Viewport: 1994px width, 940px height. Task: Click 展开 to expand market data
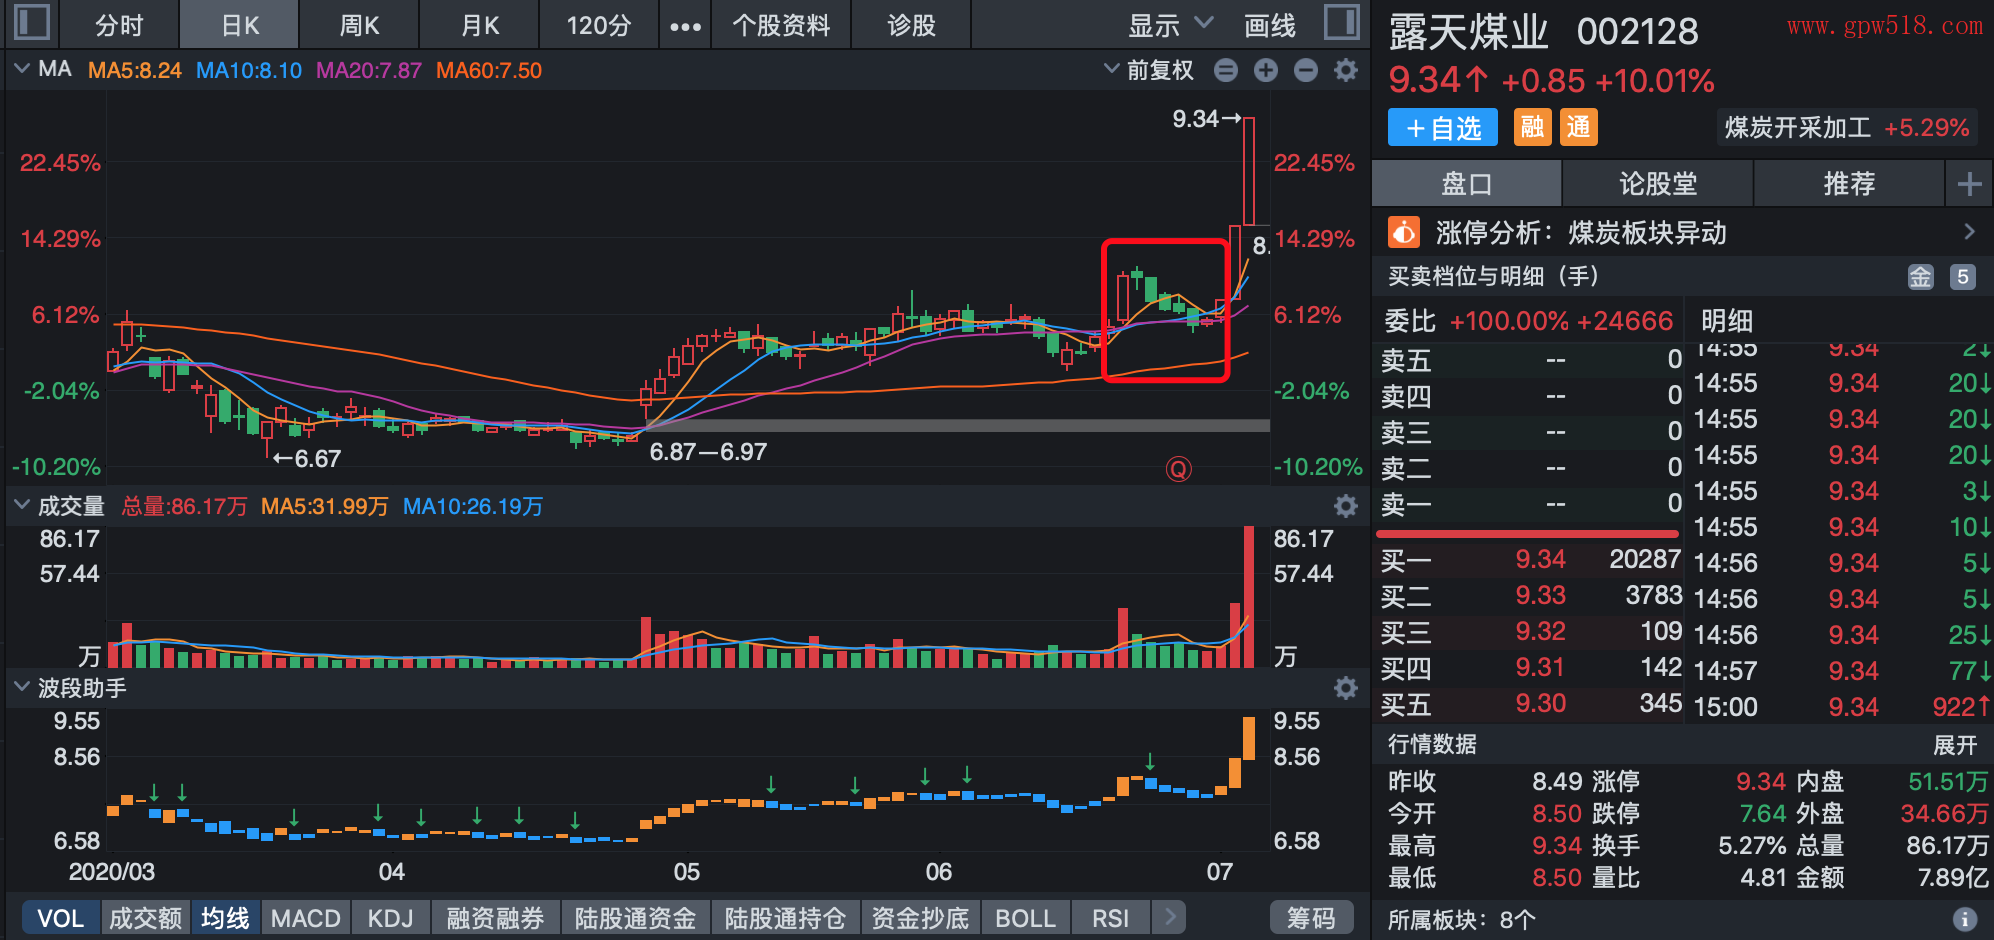point(1954,745)
